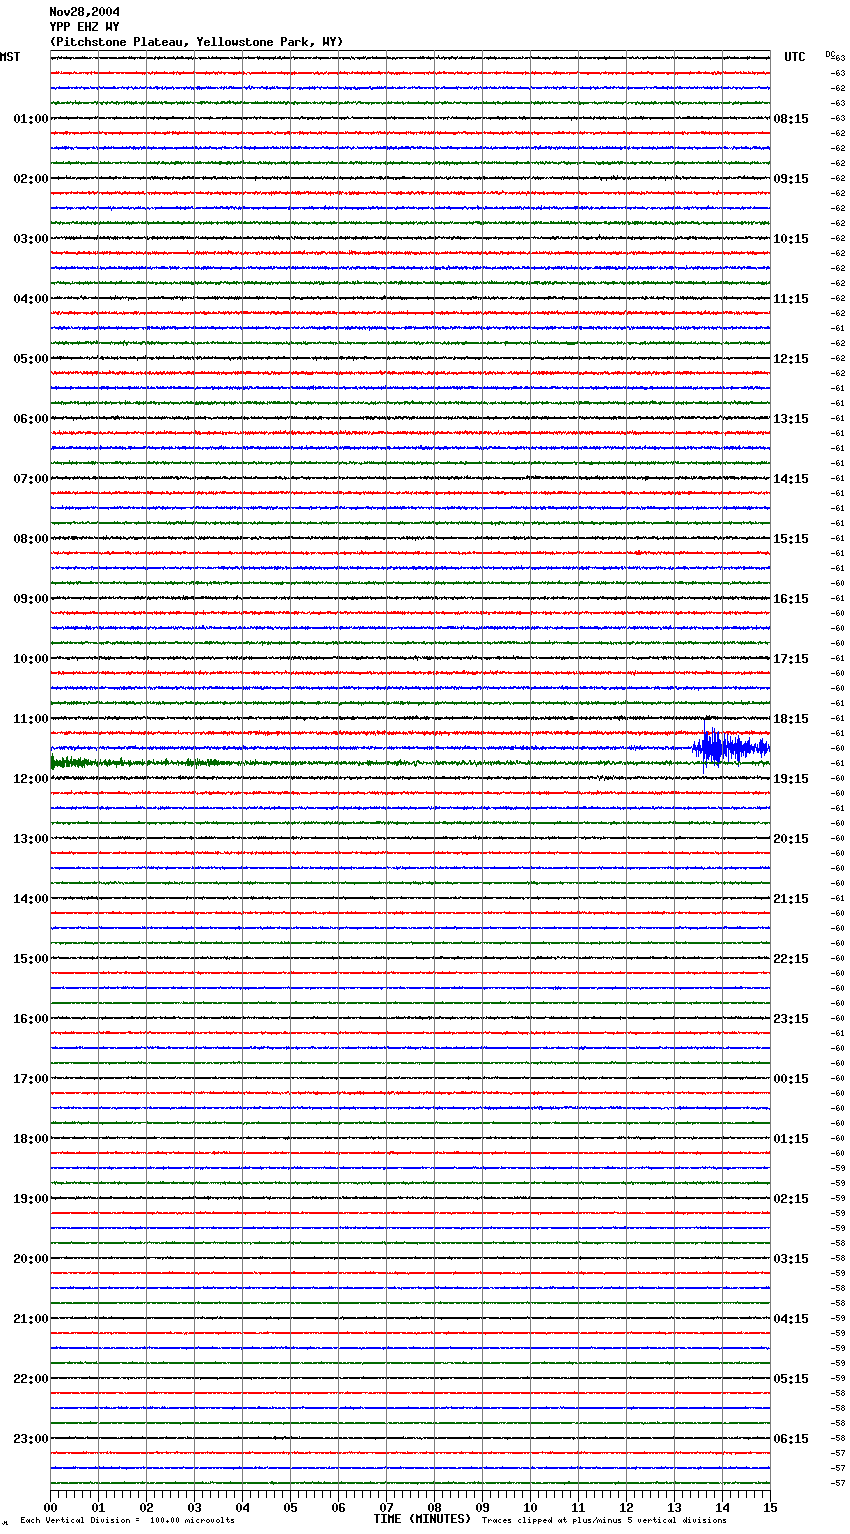This screenshot has width=850, height=1534.
Task: Click the 08:15 UTC time label
Action: 791,119
